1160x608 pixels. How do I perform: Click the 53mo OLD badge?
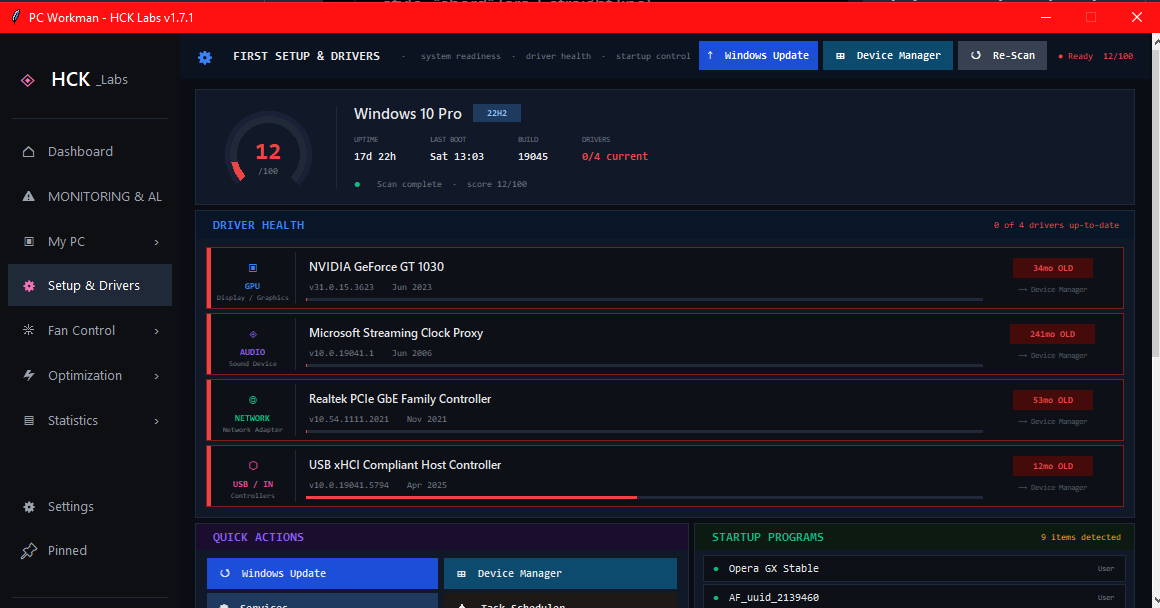(x=1053, y=399)
